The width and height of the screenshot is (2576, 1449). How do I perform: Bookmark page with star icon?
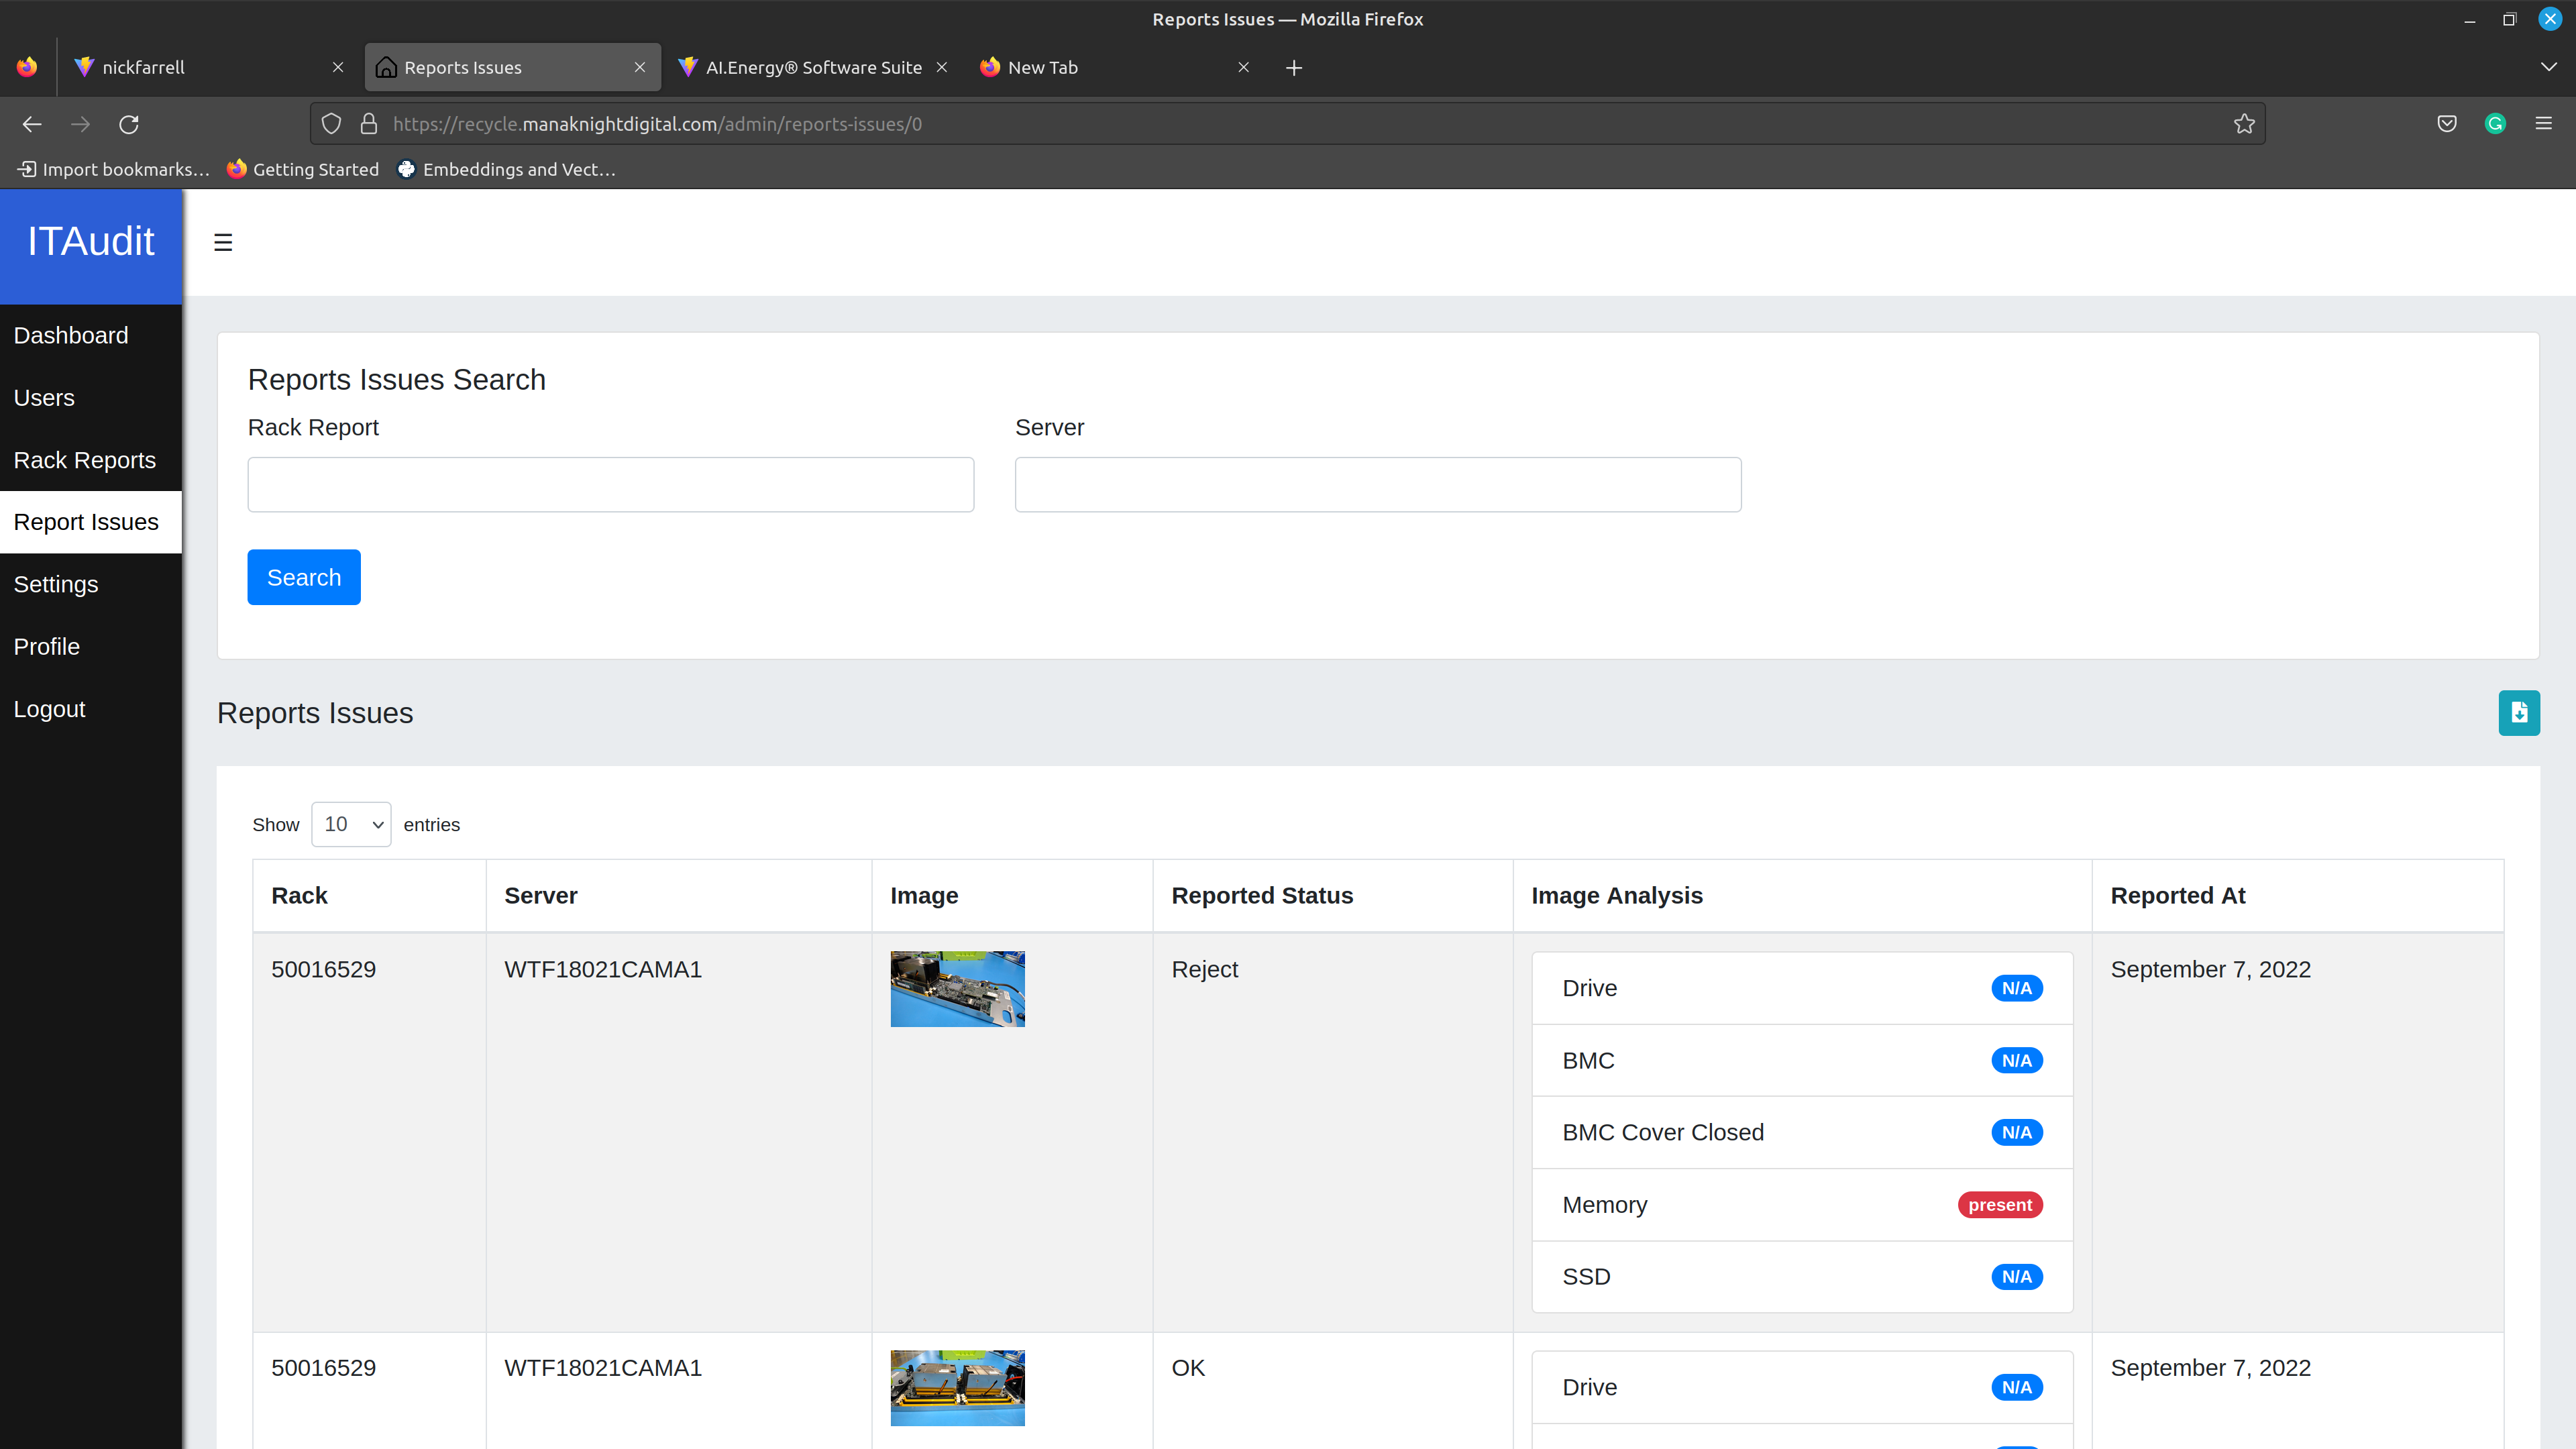(x=2244, y=124)
